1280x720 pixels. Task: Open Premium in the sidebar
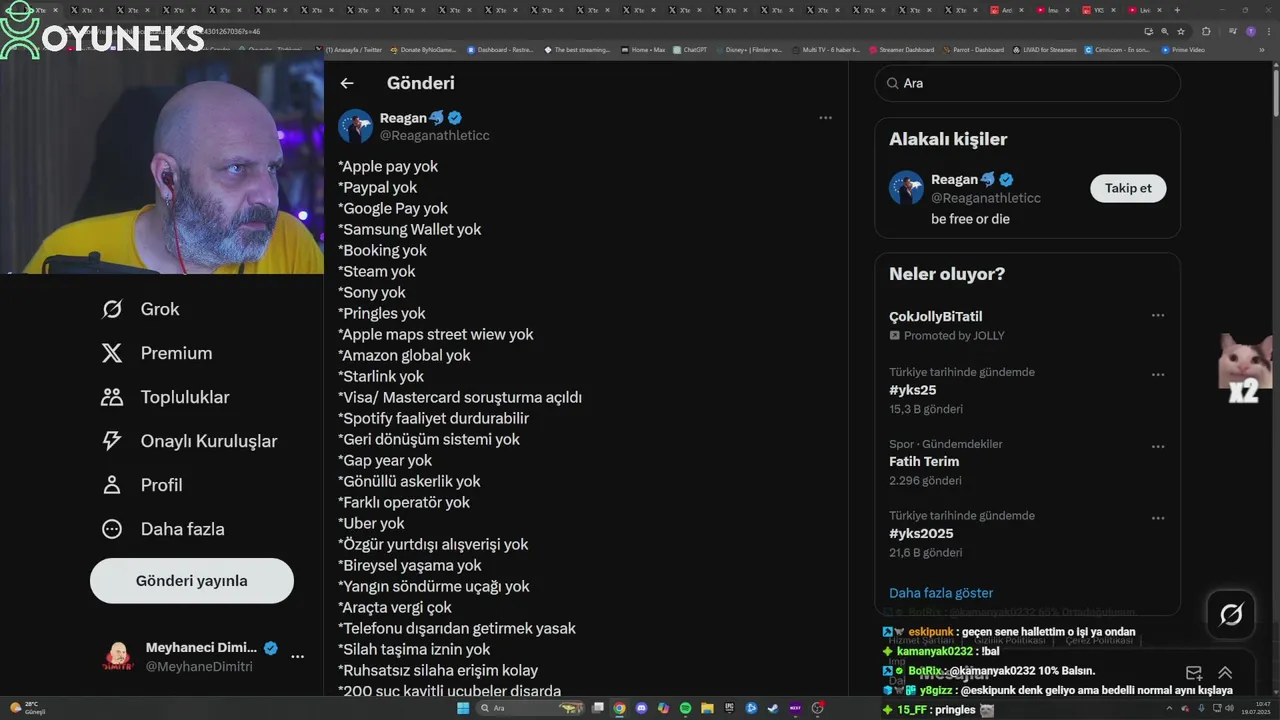pyautogui.click(x=156, y=353)
